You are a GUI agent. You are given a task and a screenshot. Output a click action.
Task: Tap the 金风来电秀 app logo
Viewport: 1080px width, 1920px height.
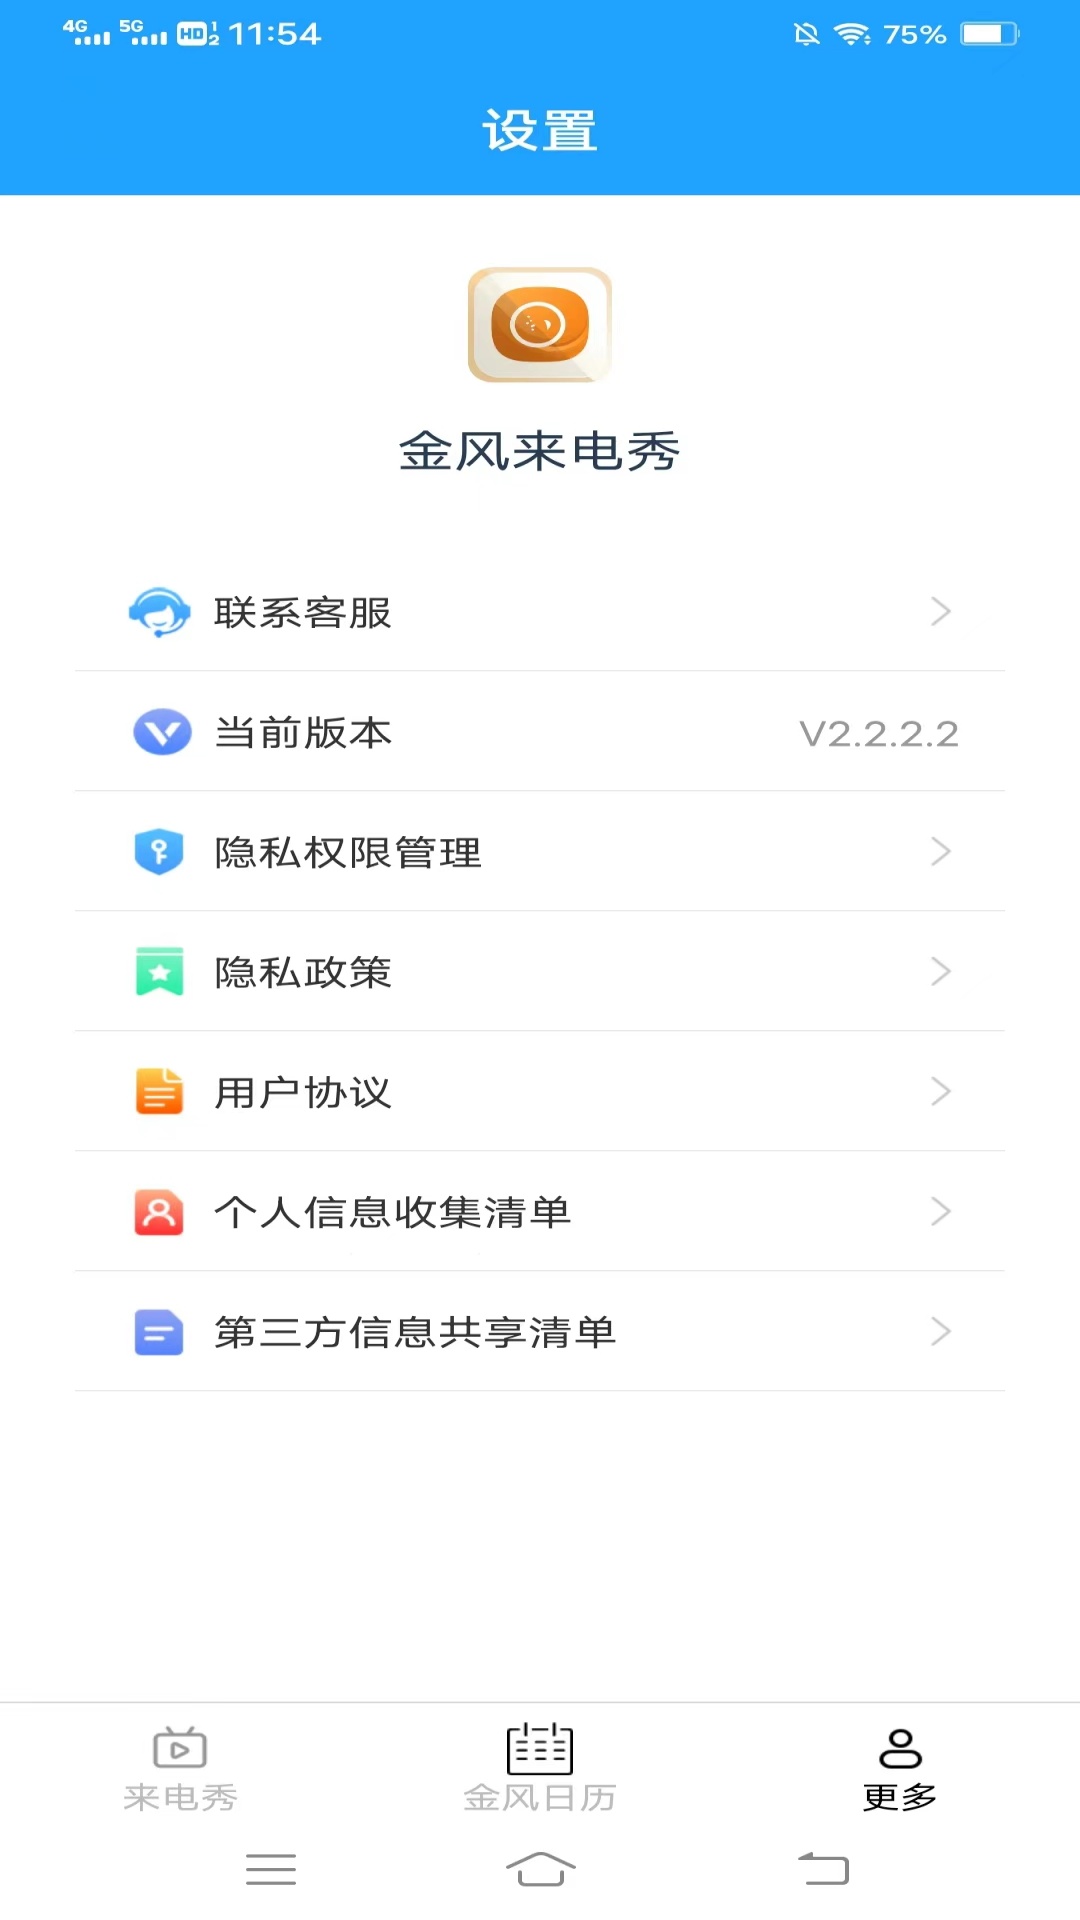point(540,325)
